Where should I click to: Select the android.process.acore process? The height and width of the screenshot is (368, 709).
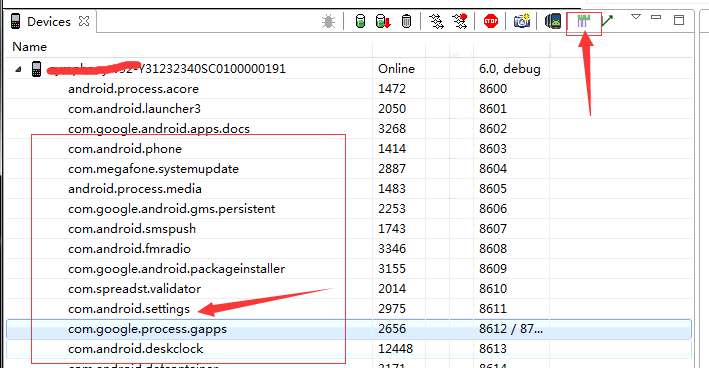click(133, 89)
